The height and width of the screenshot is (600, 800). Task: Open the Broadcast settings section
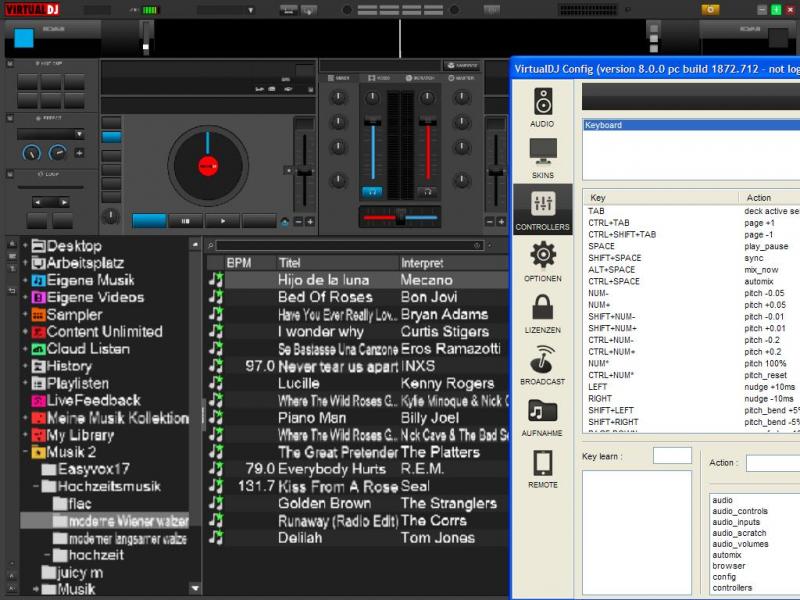(543, 364)
